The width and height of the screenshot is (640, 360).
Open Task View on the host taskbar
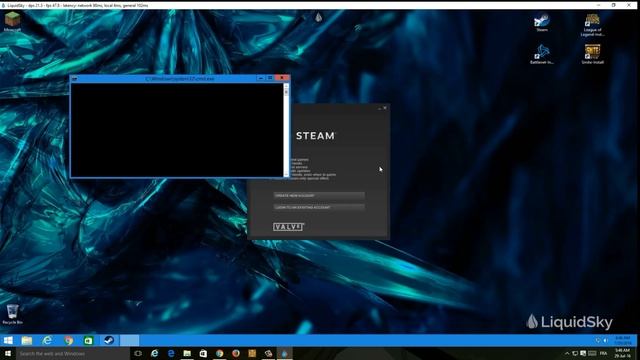pyautogui.click(x=138, y=353)
